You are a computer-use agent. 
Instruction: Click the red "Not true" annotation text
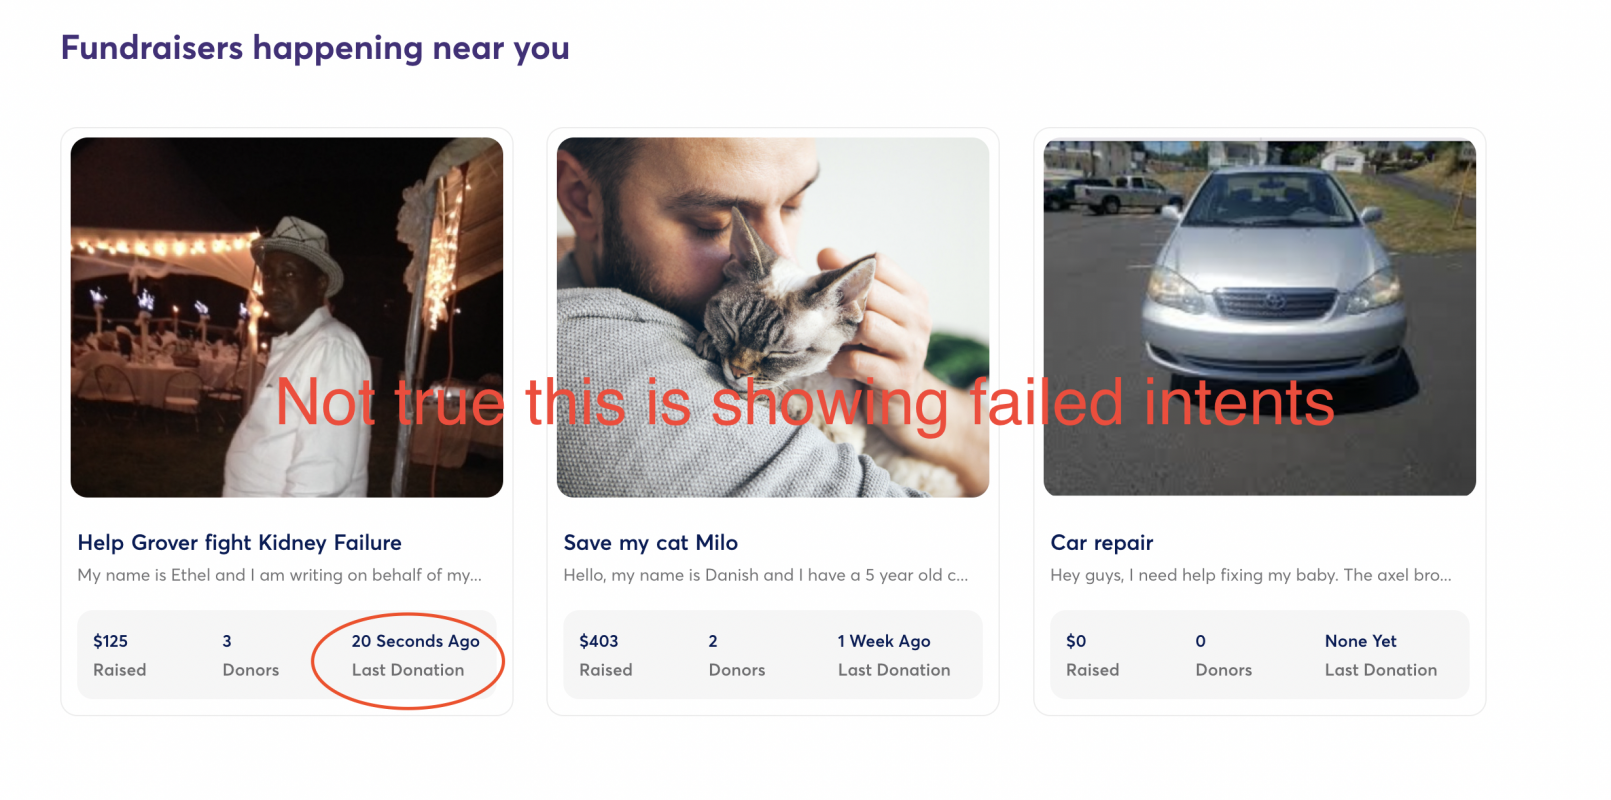[804, 403]
